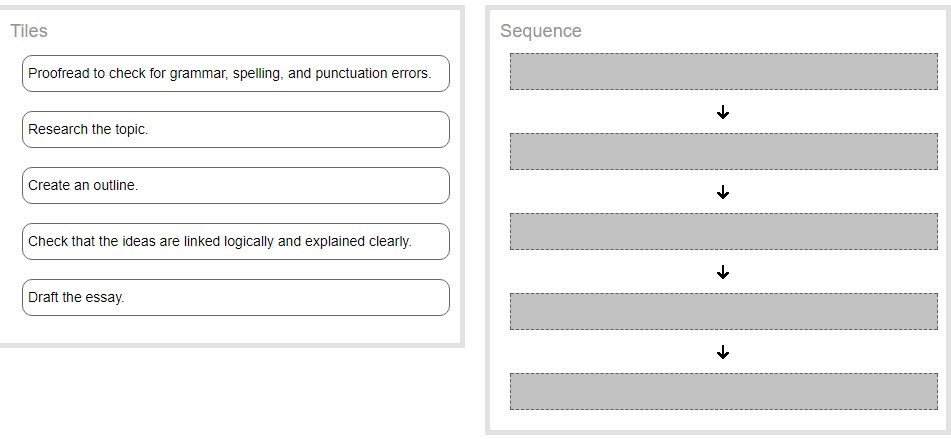Click the 'Draft the essay.' tile
This screenshot has width=951, height=439.
pyautogui.click(x=235, y=297)
